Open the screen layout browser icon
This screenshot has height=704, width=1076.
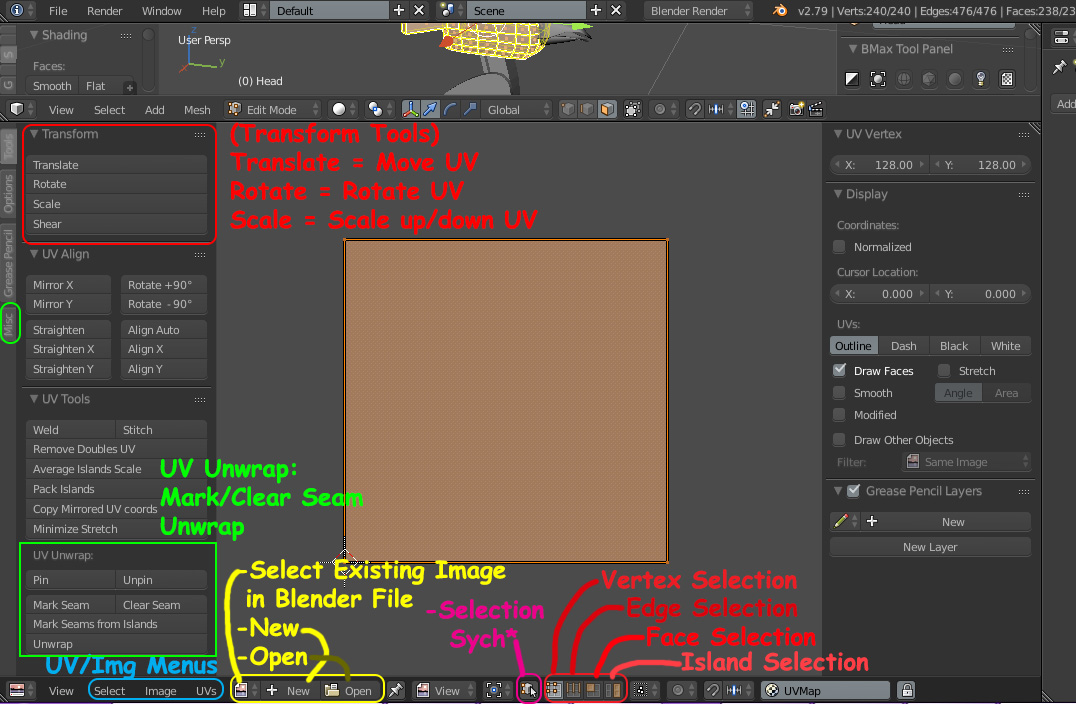(x=250, y=10)
